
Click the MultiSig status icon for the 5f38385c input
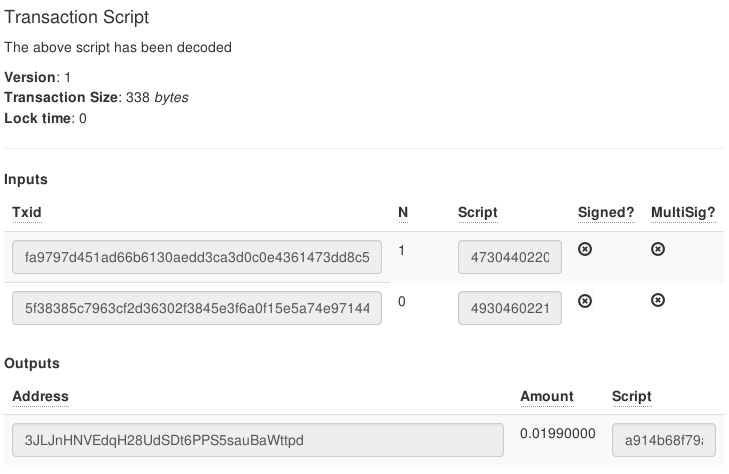pyautogui.click(x=658, y=300)
